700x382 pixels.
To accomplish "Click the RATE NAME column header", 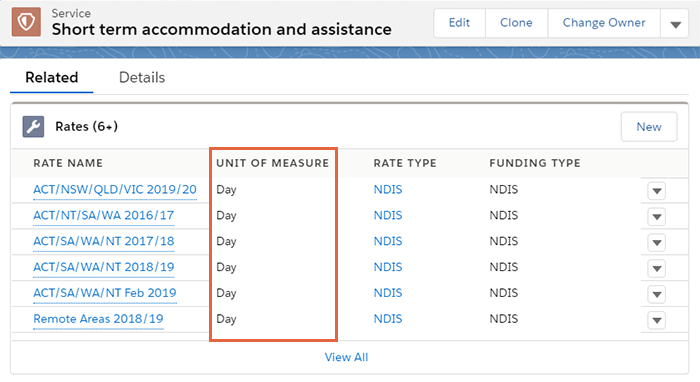I will pos(68,163).
